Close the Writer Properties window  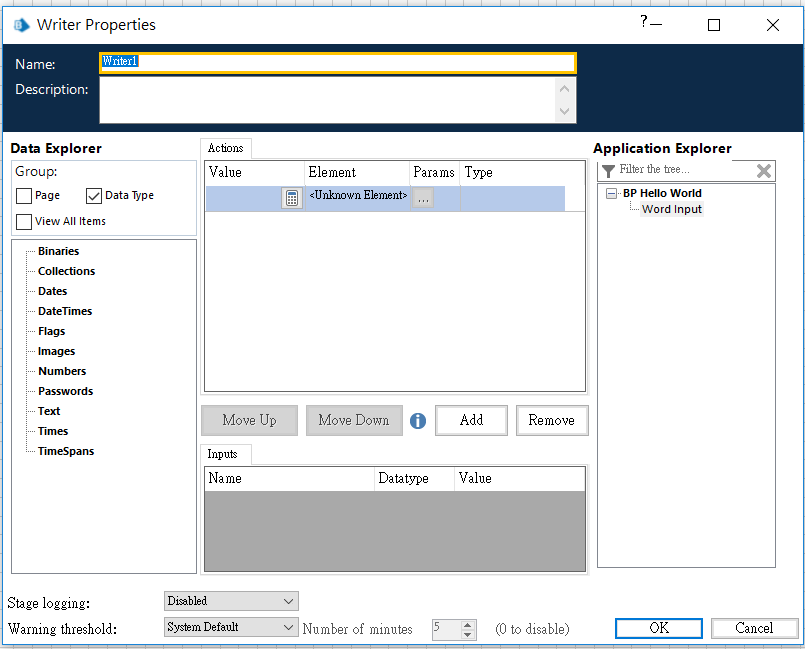[773, 25]
